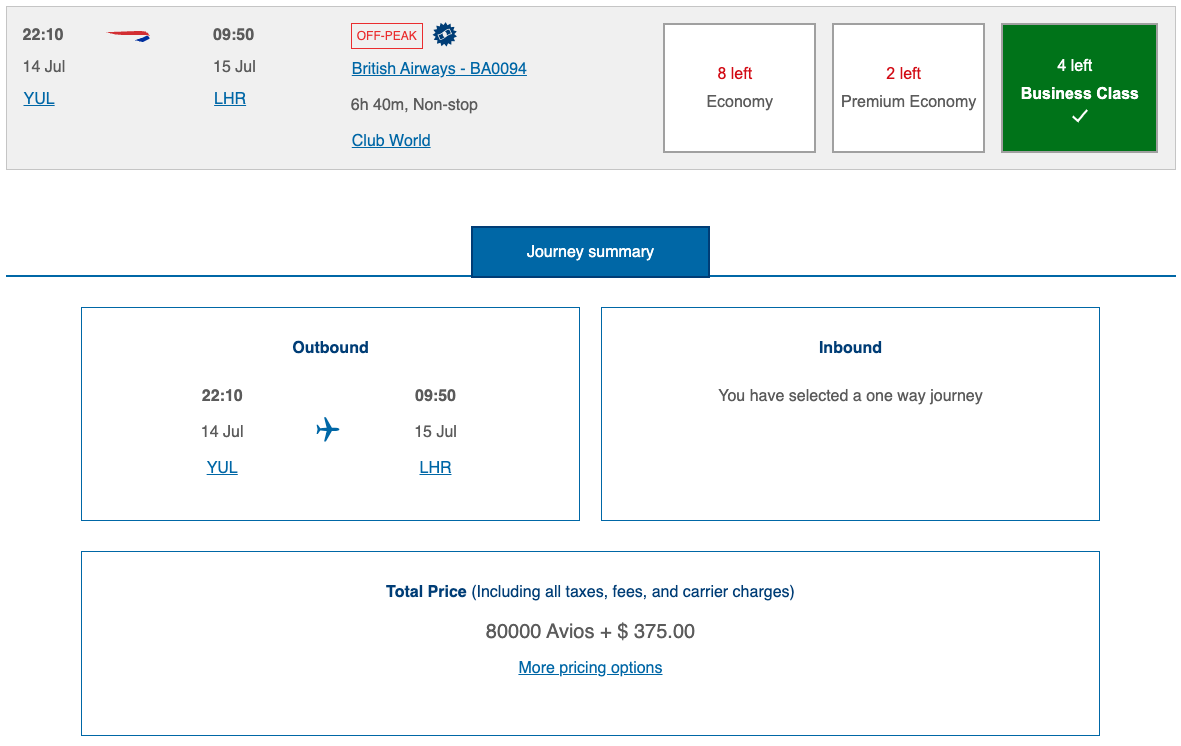The height and width of the screenshot is (746, 1181).
Task: Click the Total Price heading
Action: click(x=427, y=591)
